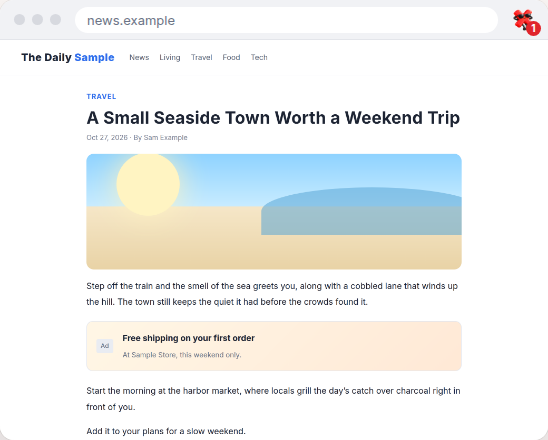548x440 pixels.
Task: Open the Living nav link
Action: tap(170, 57)
